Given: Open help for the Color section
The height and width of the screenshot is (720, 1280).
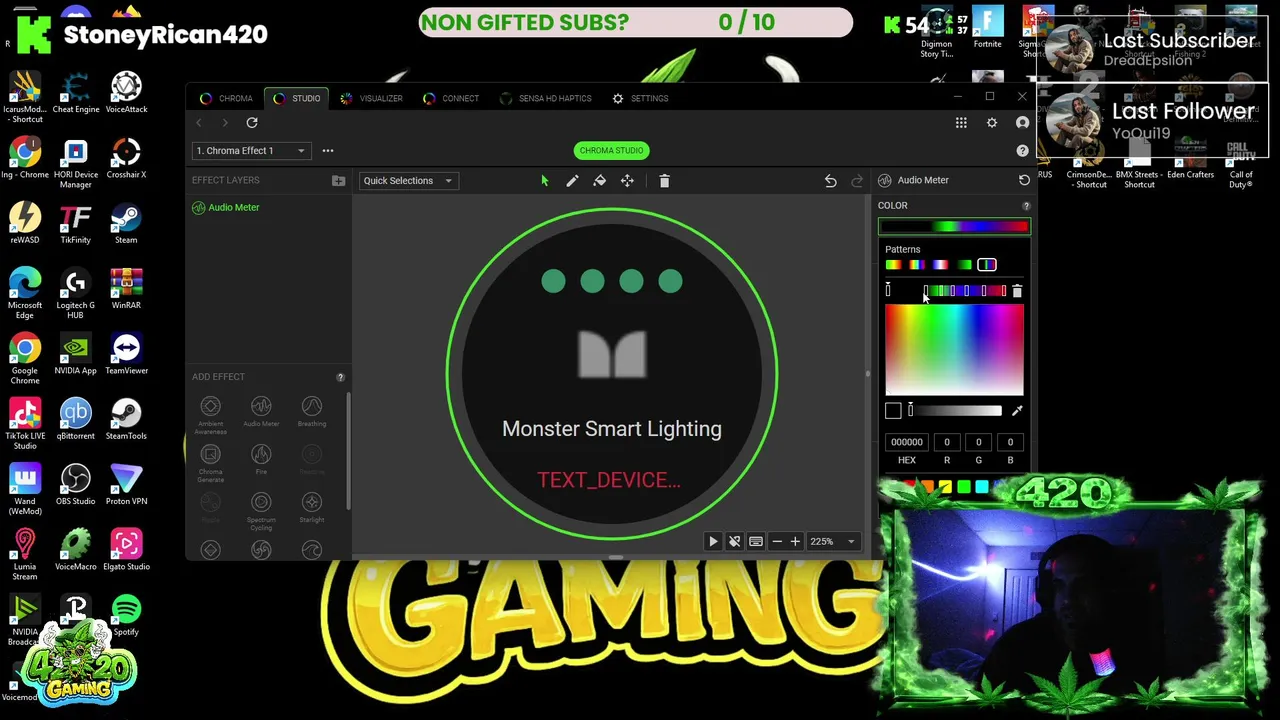Looking at the screenshot, I should 1025,206.
